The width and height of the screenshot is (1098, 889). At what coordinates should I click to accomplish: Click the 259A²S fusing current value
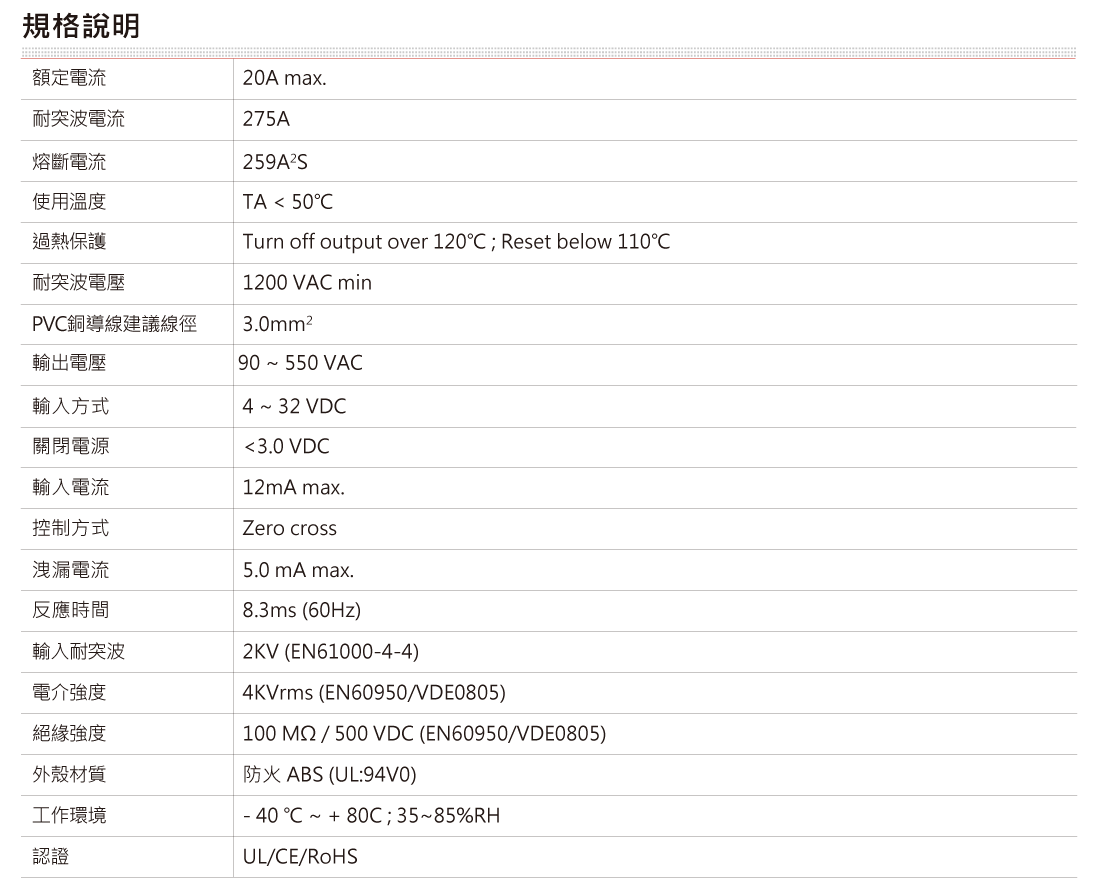click(276, 161)
